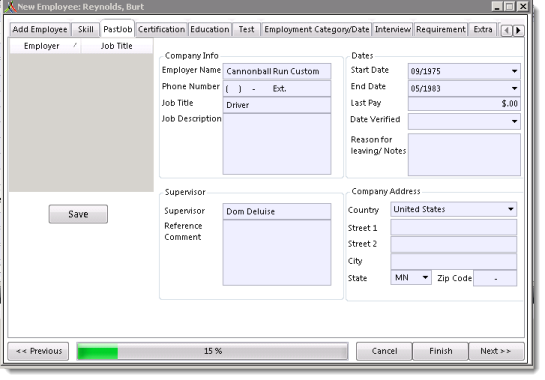
Task: Open the Education tab
Action: pyautogui.click(x=210, y=30)
